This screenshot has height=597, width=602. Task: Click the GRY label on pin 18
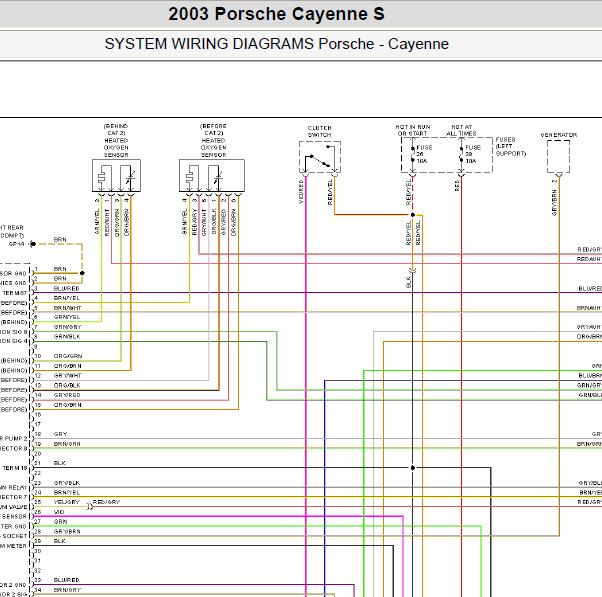tap(60, 434)
